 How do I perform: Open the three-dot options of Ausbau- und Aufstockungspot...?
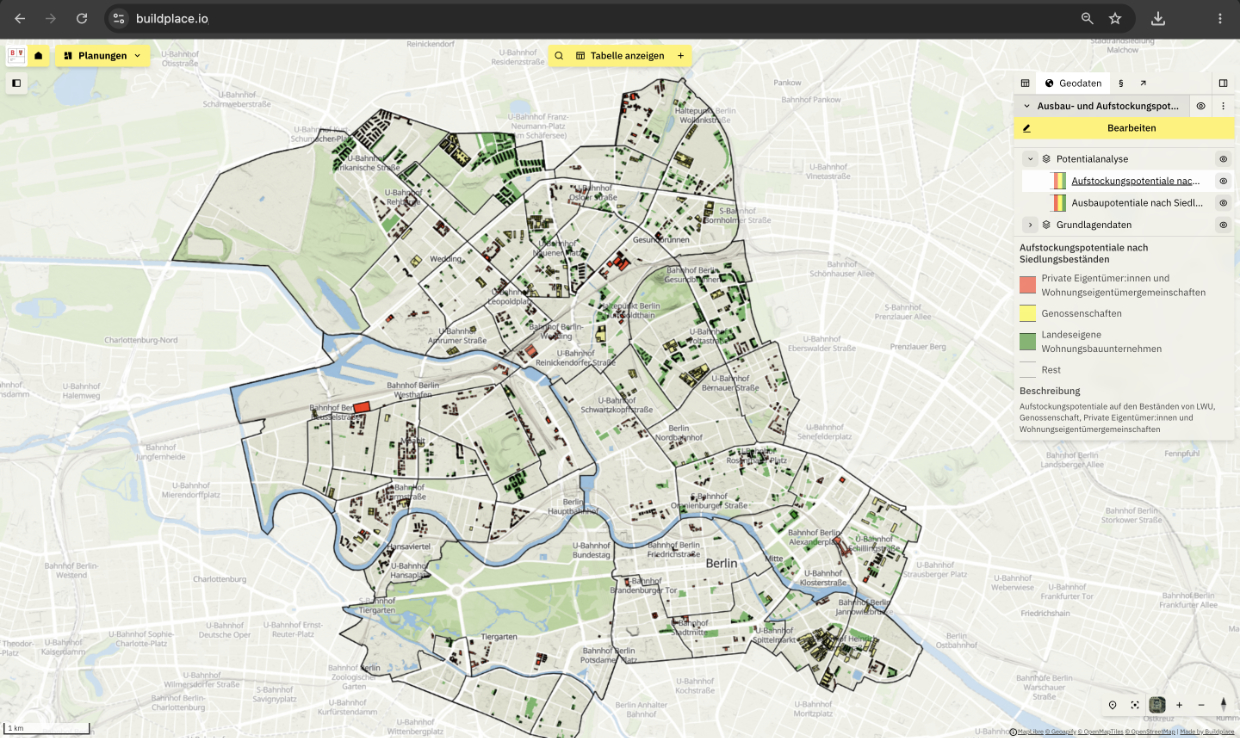click(x=1223, y=106)
